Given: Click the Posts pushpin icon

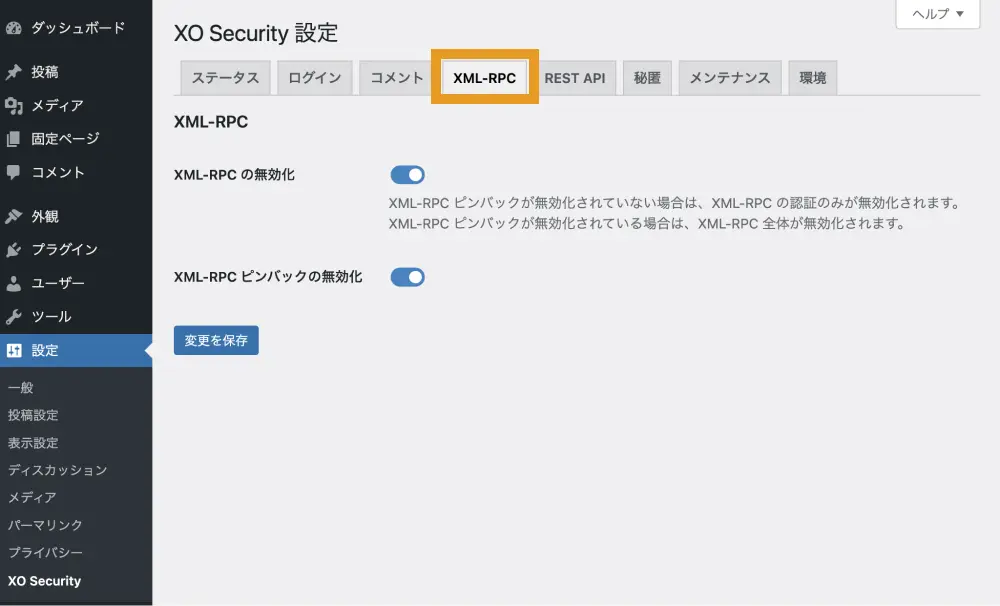Looking at the screenshot, I should tap(14, 72).
